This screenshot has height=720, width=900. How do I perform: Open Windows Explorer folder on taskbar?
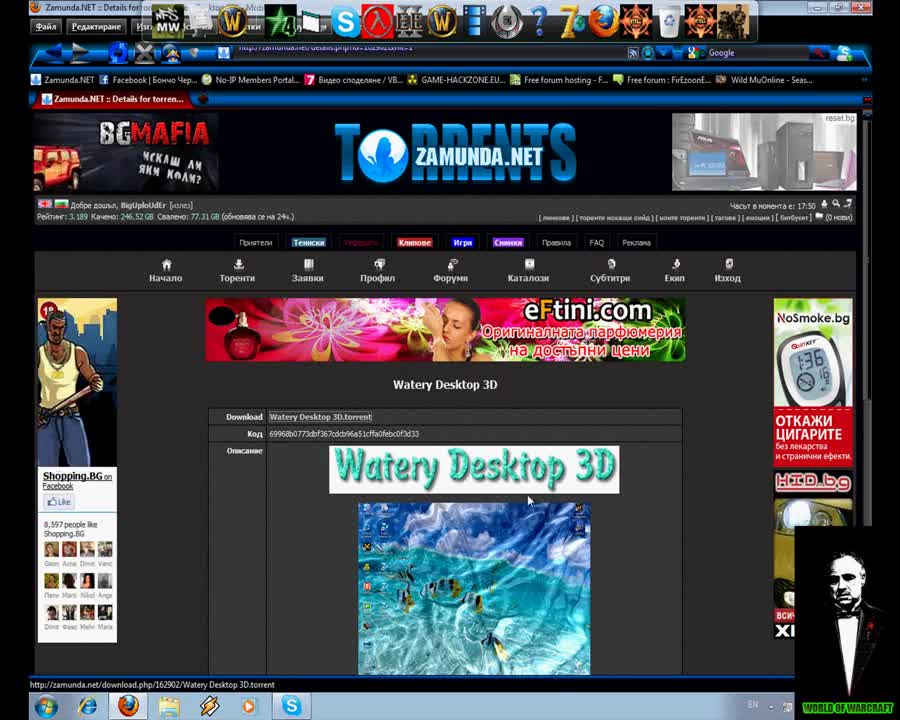pyautogui.click(x=169, y=706)
